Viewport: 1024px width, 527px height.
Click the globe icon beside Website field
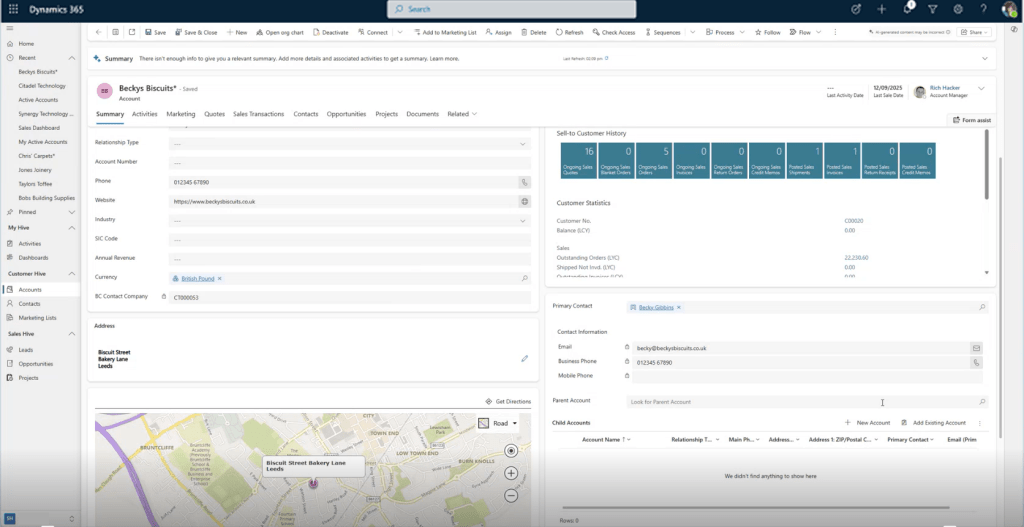(x=524, y=202)
